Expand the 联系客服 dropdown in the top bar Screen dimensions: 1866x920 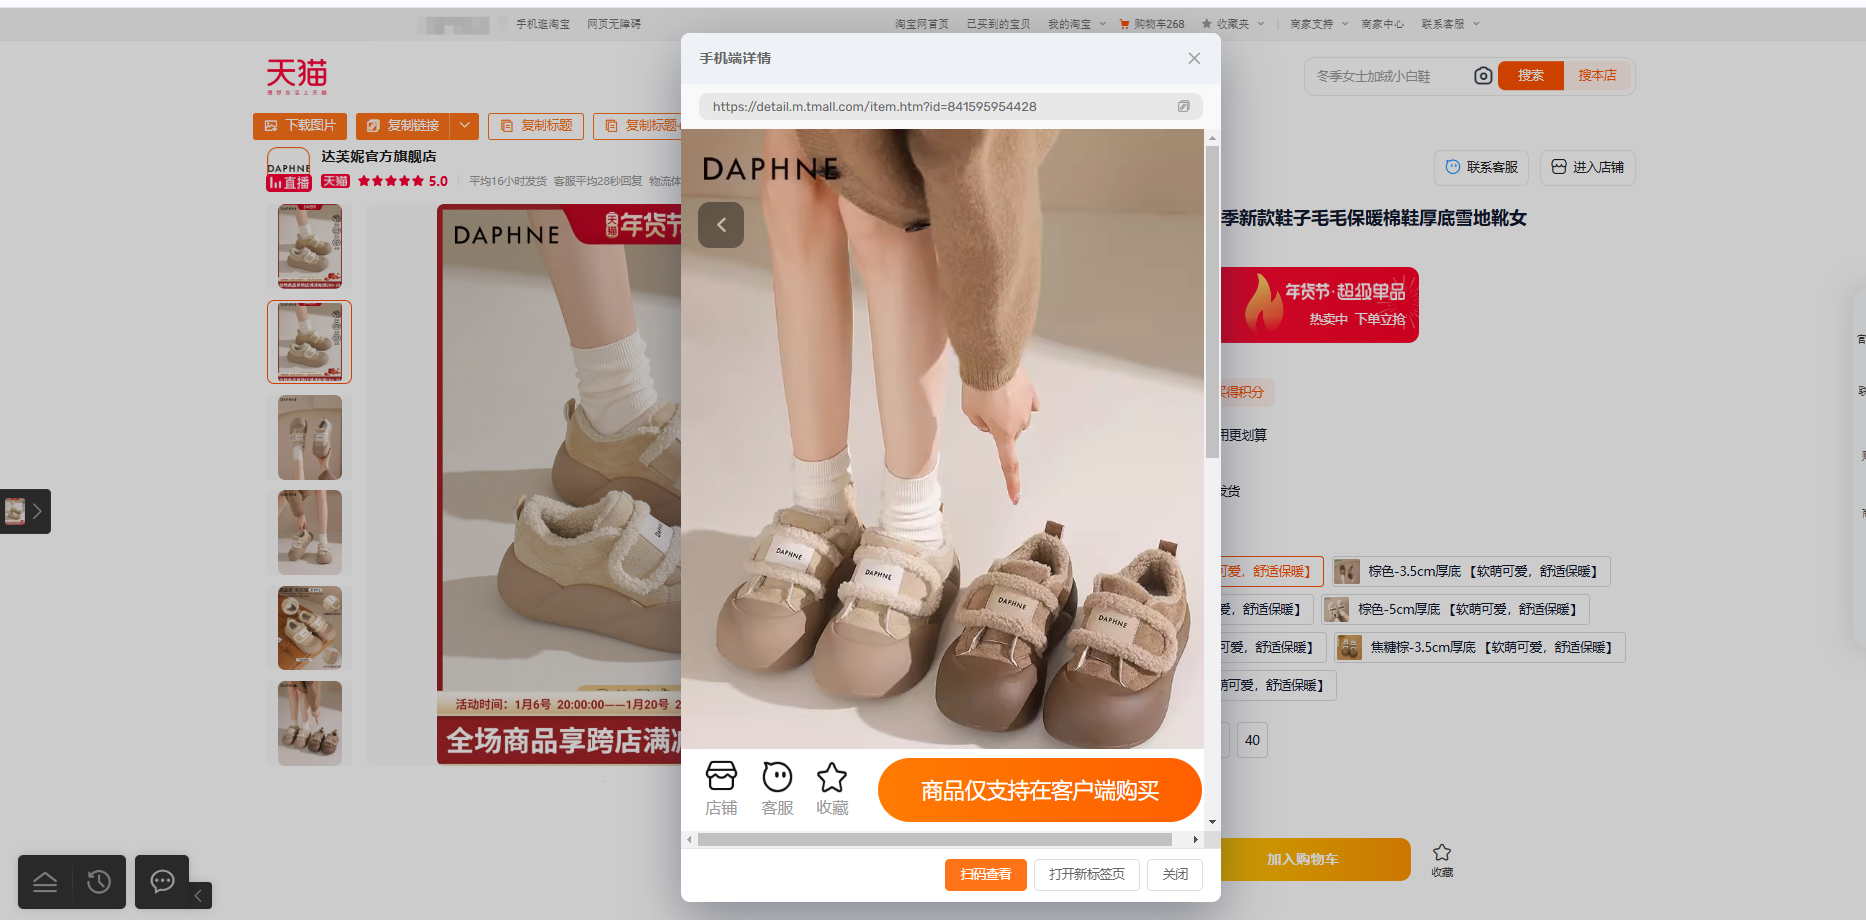point(1450,24)
